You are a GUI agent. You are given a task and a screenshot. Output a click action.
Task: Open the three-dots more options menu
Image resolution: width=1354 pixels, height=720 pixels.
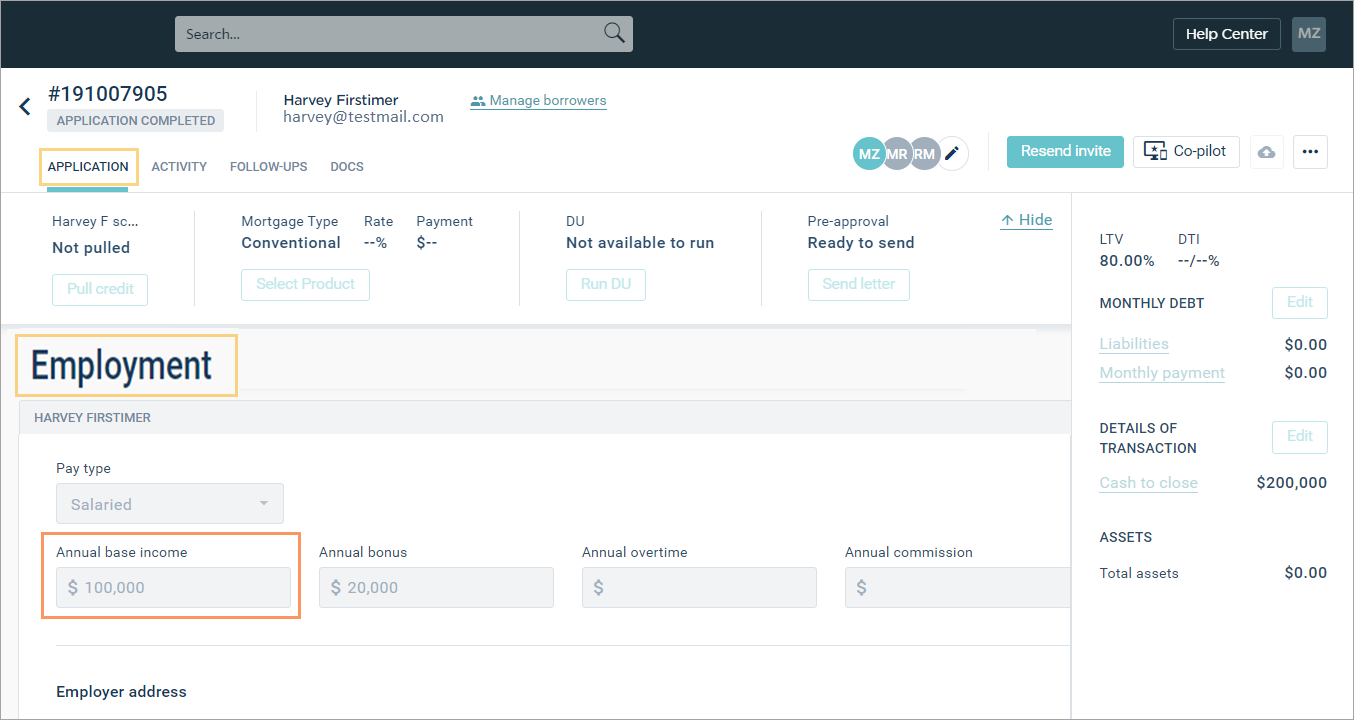click(x=1310, y=152)
